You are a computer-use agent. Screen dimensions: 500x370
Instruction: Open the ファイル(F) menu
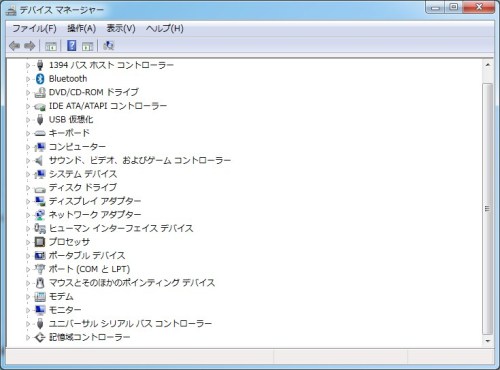coord(34,28)
